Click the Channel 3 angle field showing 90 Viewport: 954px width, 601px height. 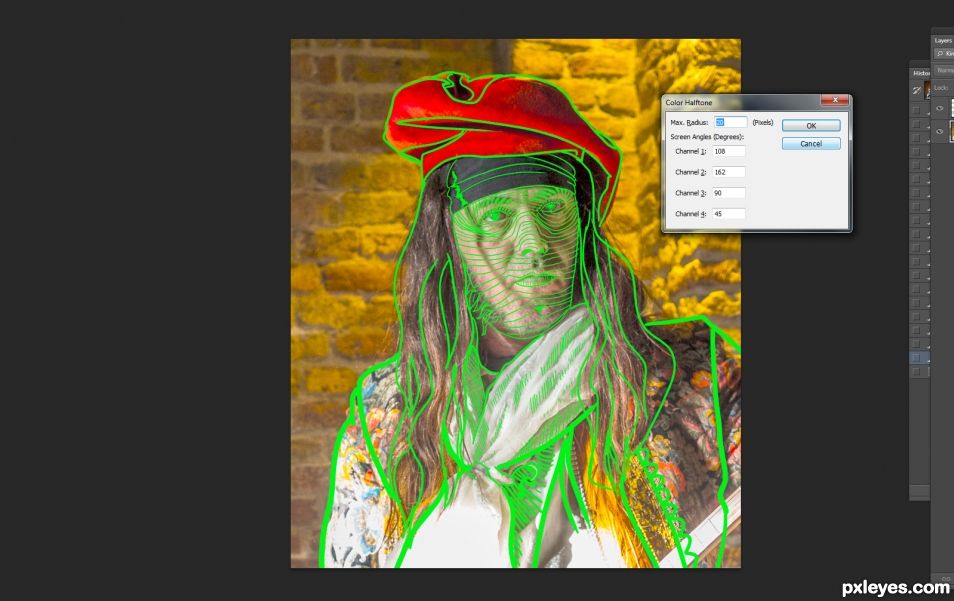[728, 193]
